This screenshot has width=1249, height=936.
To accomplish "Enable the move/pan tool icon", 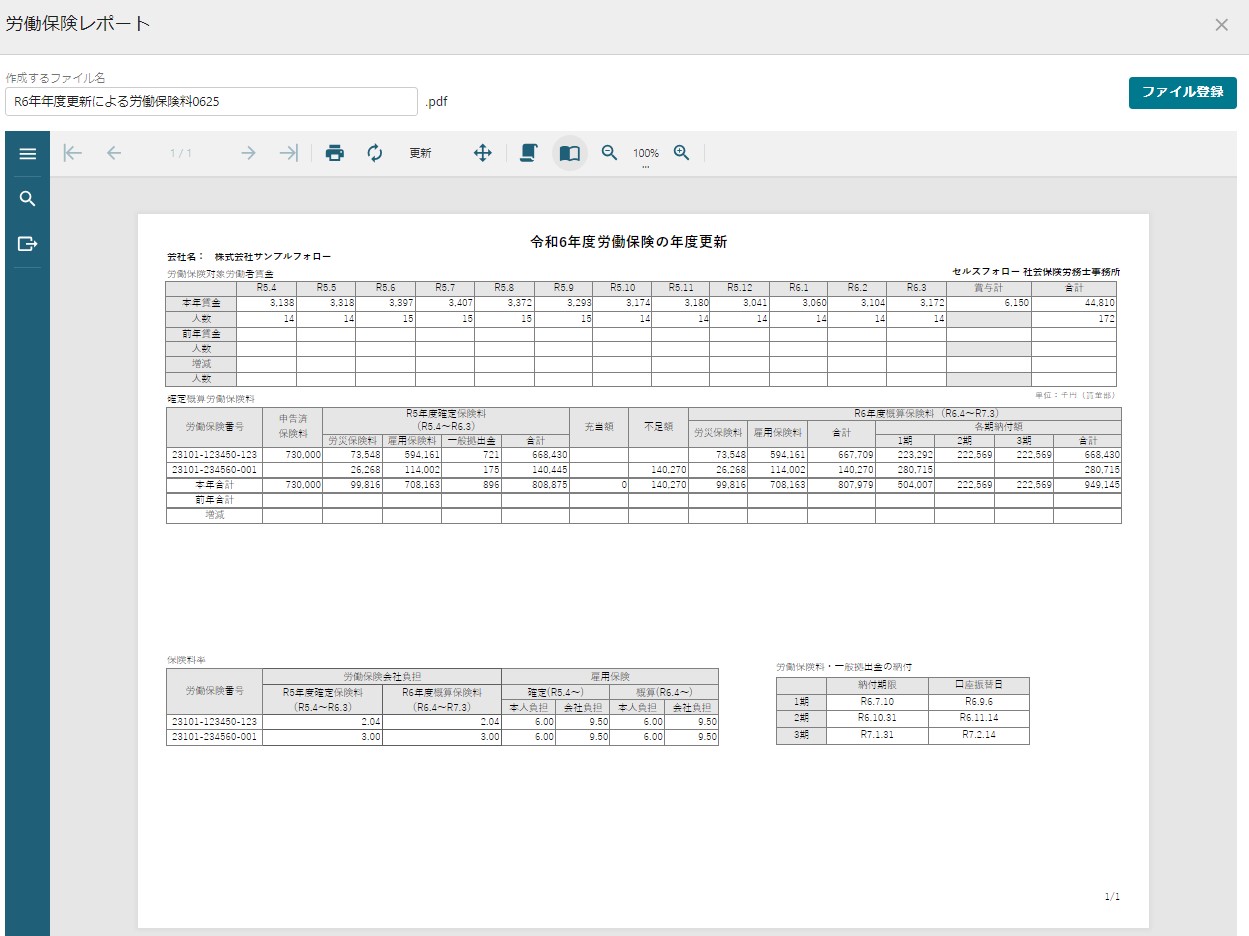I will click(x=482, y=153).
